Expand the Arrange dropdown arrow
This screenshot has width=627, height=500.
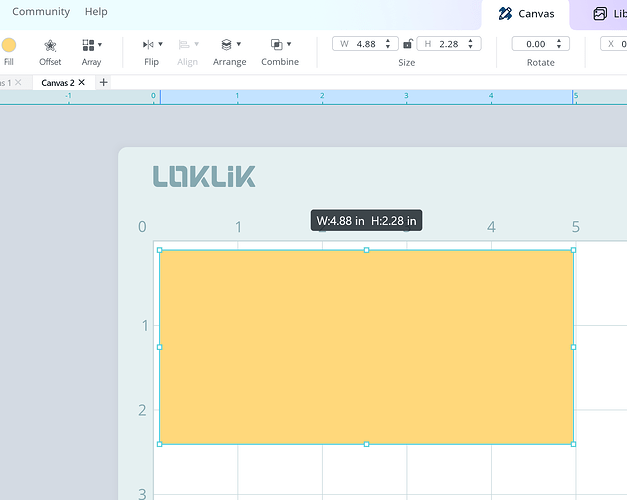239,44
